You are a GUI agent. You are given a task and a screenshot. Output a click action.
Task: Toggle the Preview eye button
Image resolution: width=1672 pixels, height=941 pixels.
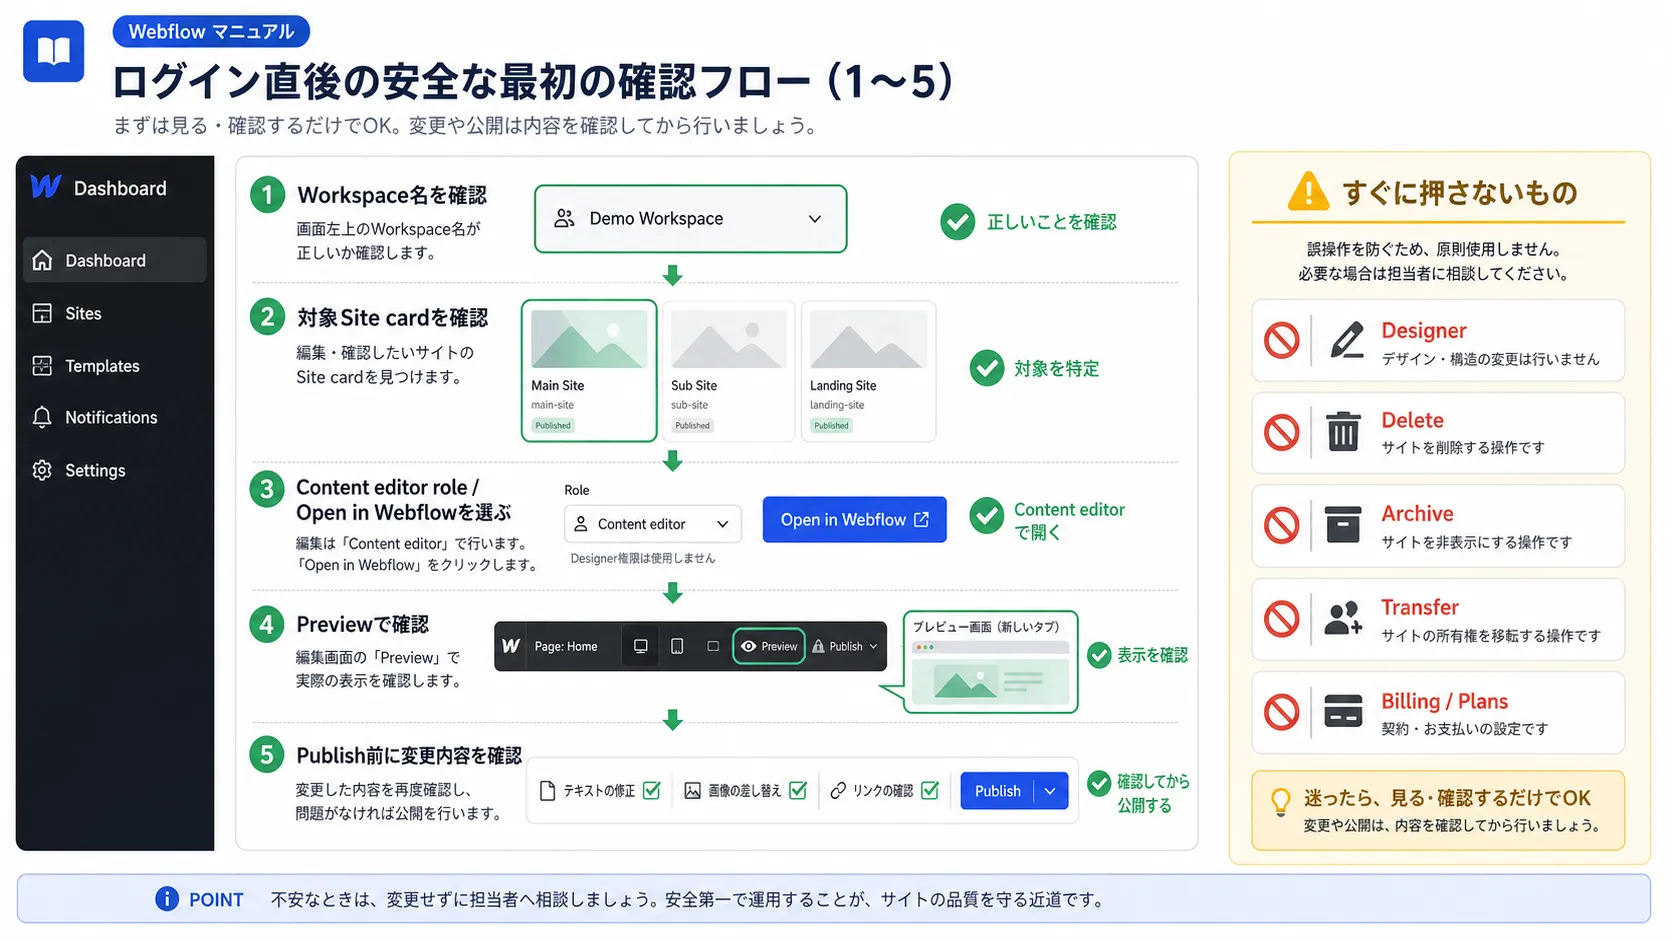tap(769, 646)
